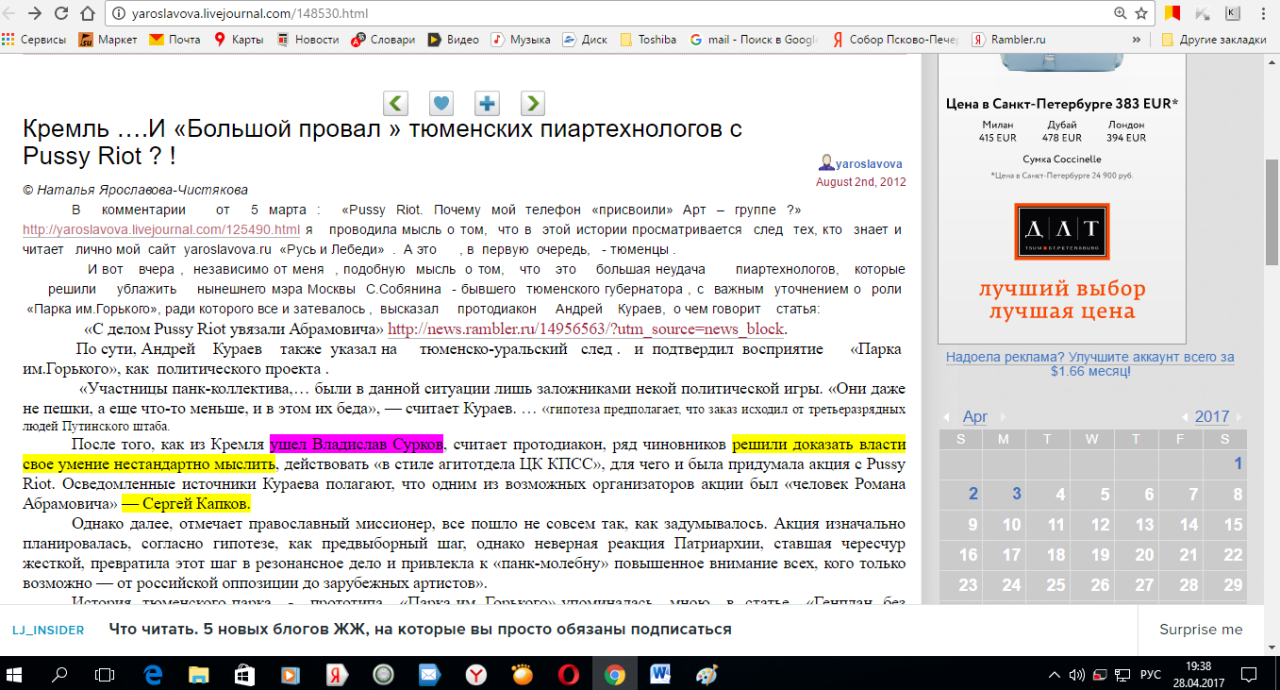
Task: Open the Rambler.ru bookmark
Action: point(1007,40)
